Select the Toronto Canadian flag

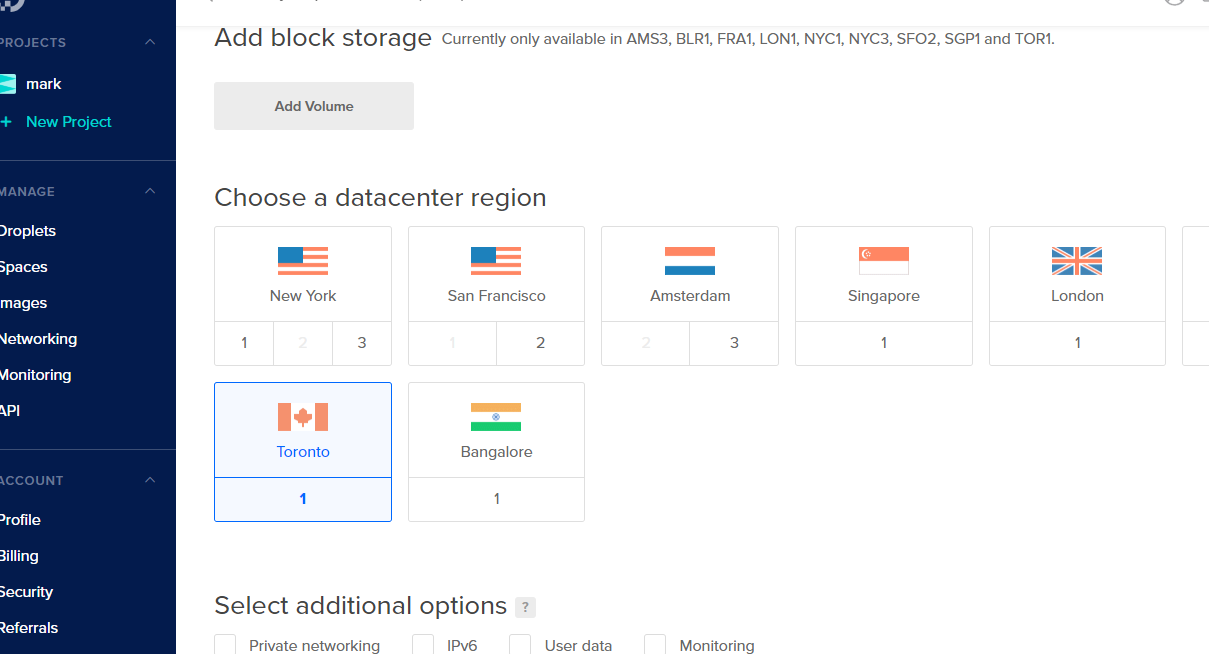pos(302,416)
